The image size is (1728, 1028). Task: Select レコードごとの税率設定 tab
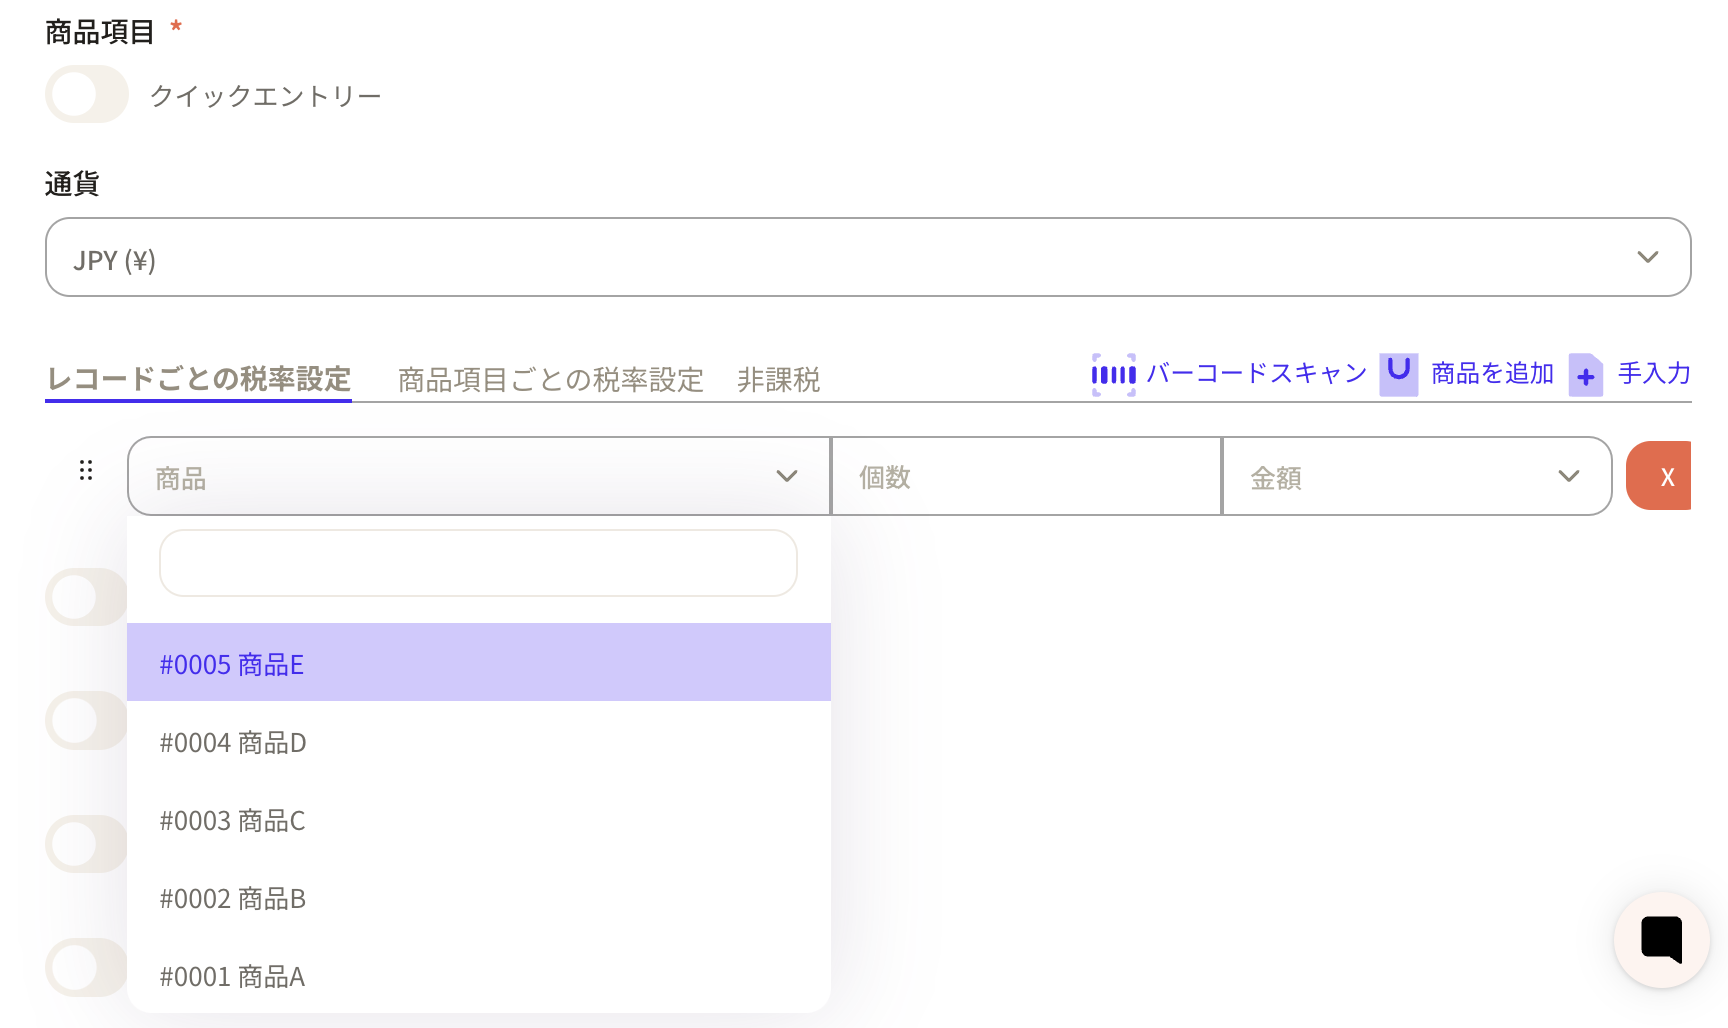point(198,380)
